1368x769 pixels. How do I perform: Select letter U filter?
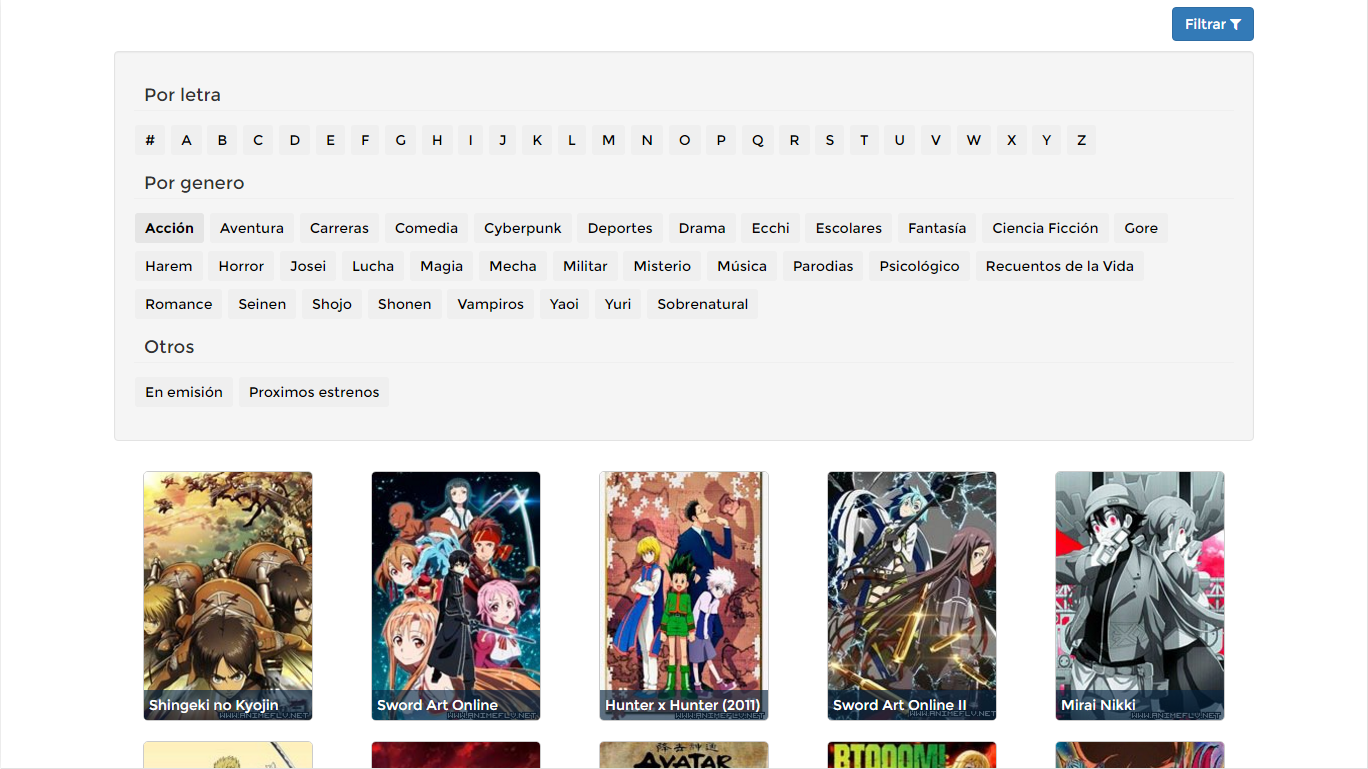pos(900,140)
